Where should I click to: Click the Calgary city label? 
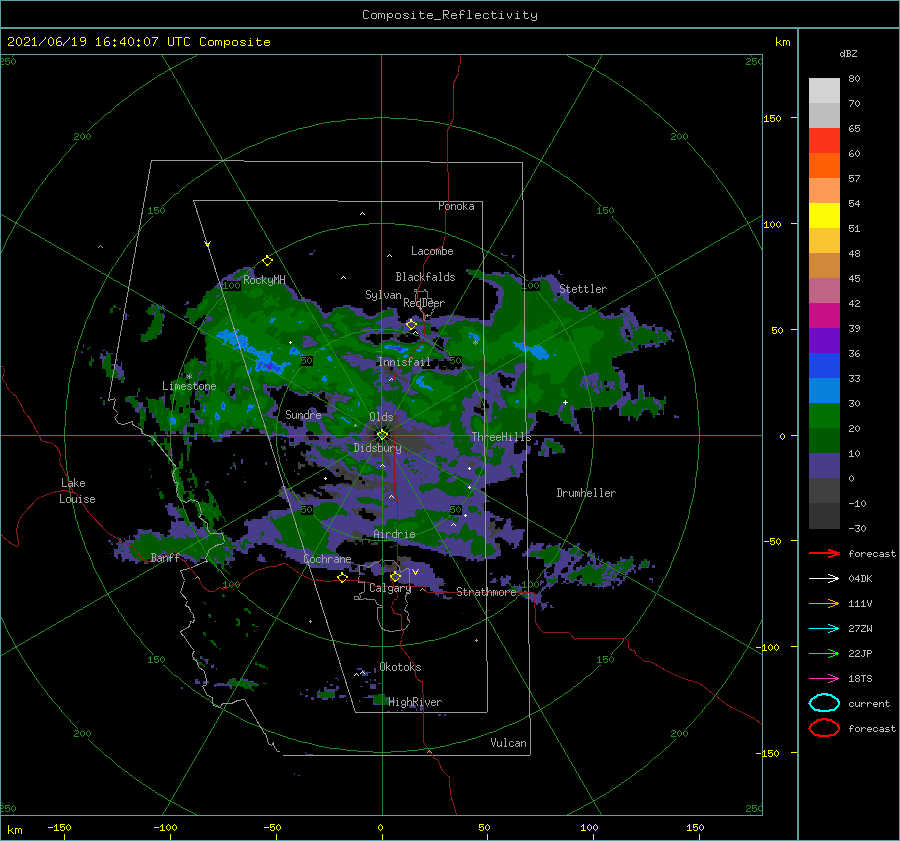click(x=390, y=588)
